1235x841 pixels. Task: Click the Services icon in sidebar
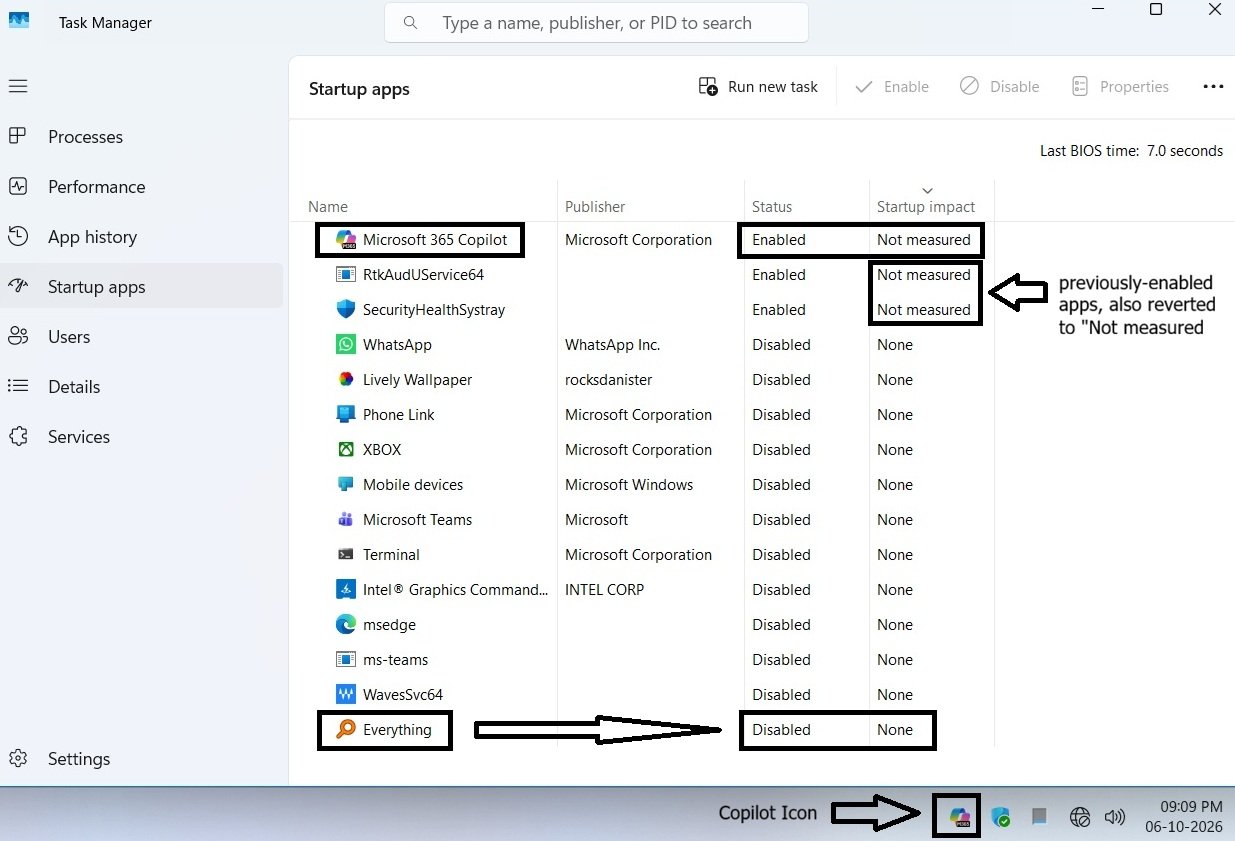18,437
